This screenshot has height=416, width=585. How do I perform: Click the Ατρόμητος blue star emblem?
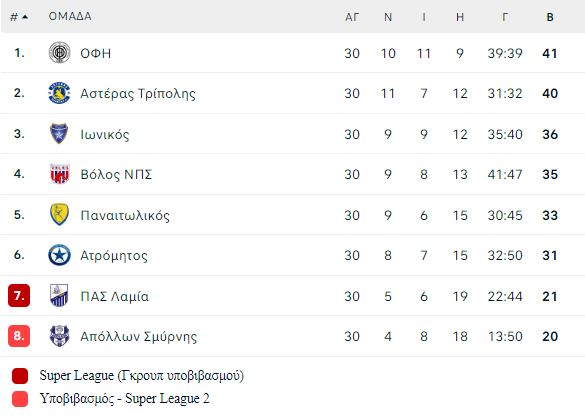59,255
